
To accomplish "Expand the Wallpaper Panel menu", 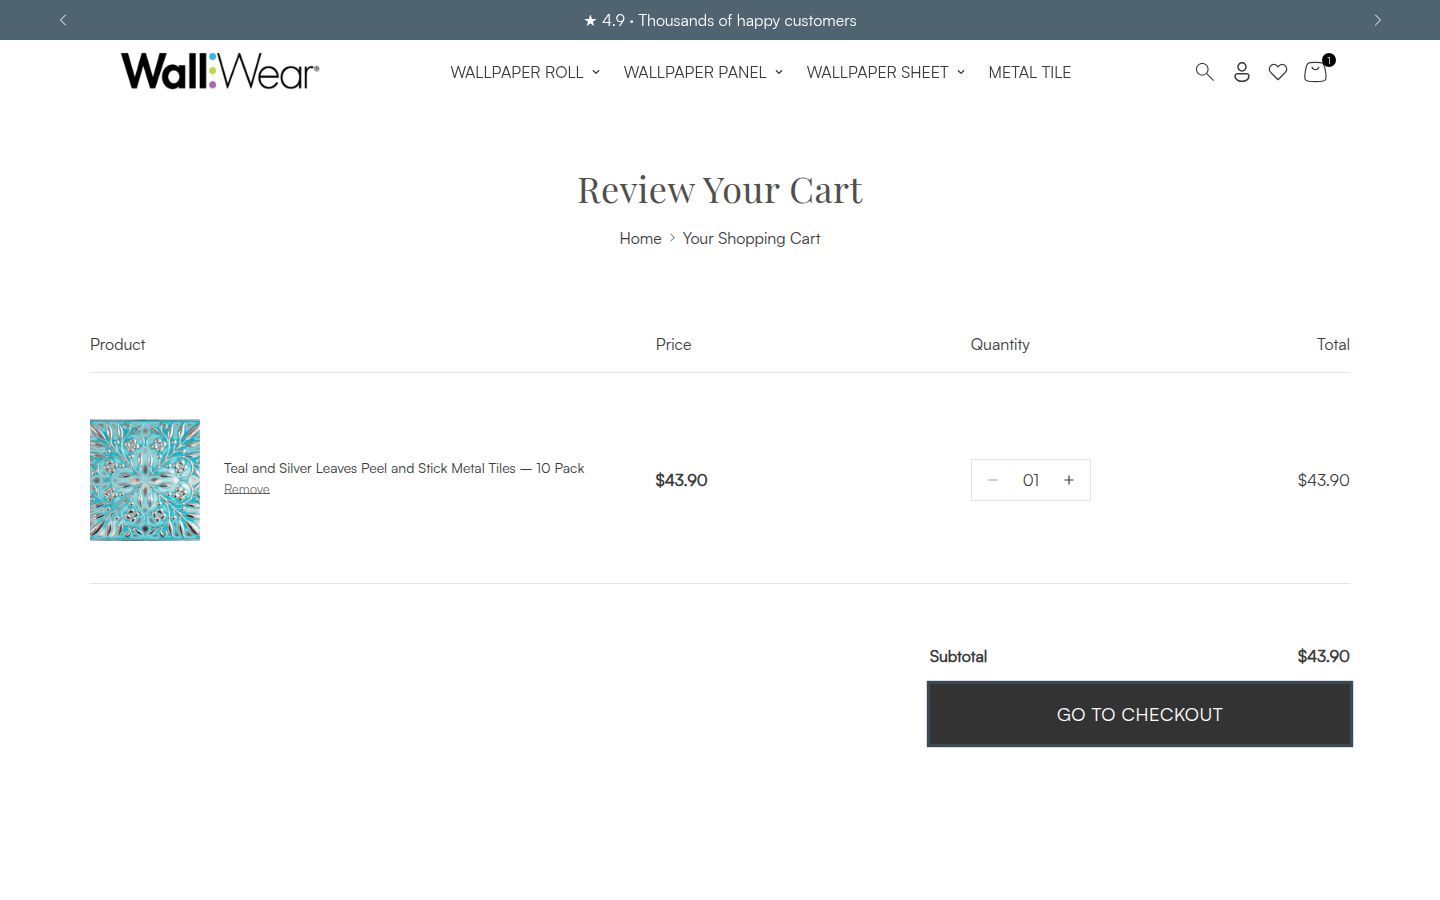I will pyautogui.click(x=703, y=72).
